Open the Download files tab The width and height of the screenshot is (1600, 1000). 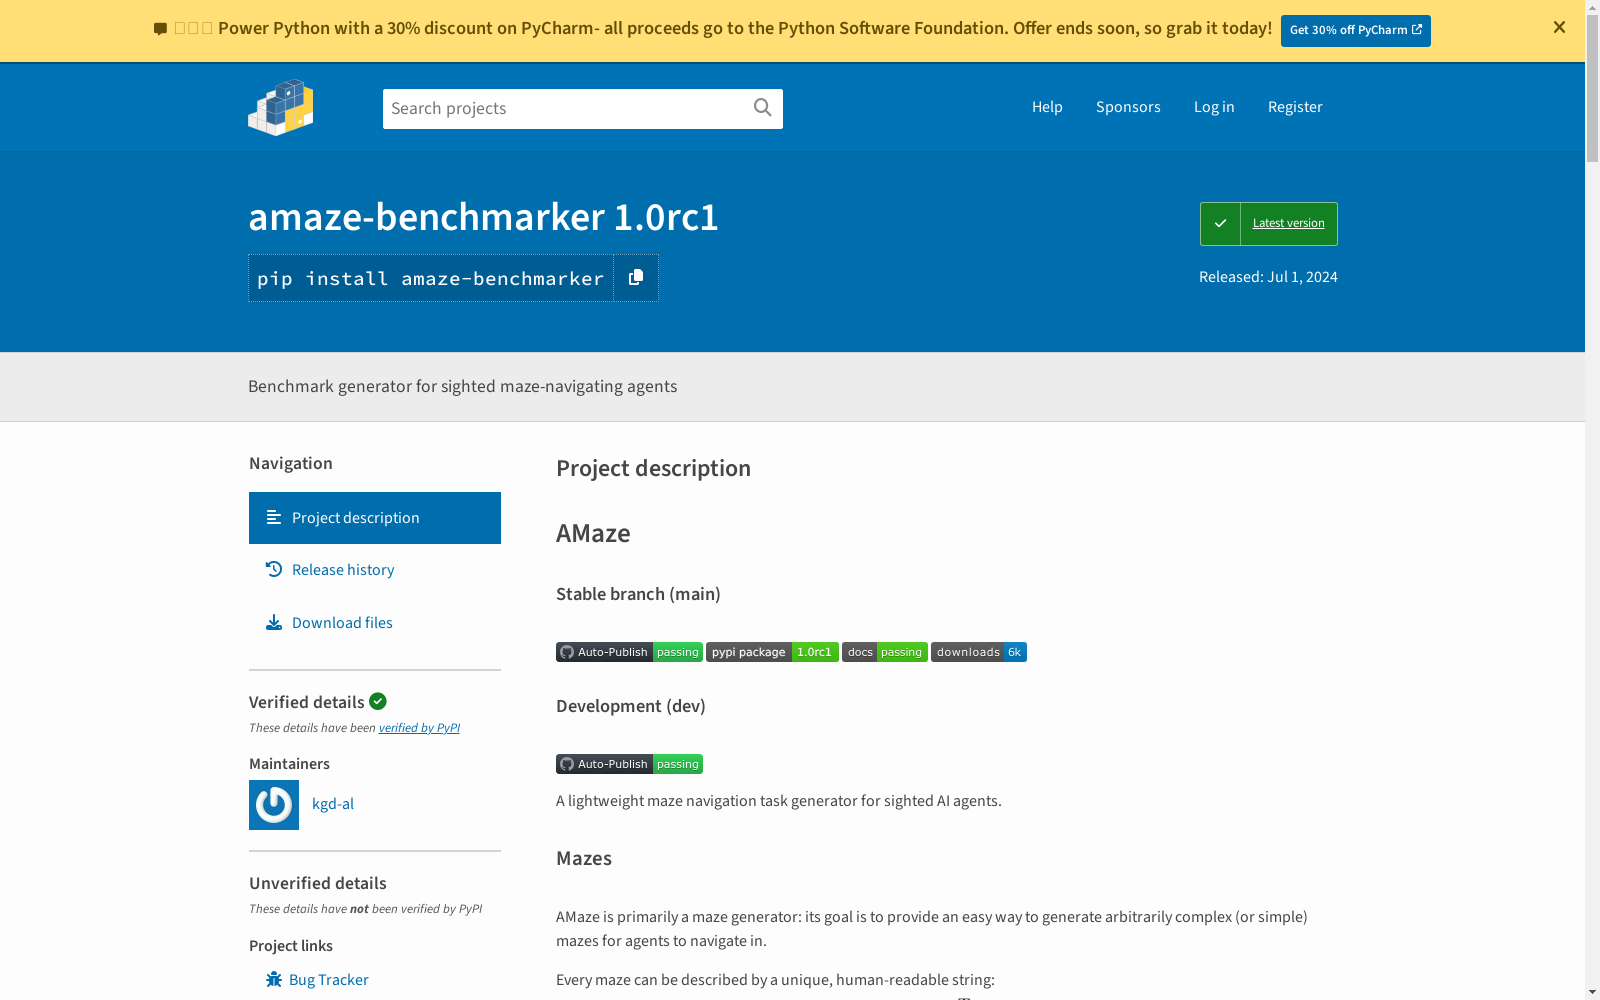click(x=375, y=623)
